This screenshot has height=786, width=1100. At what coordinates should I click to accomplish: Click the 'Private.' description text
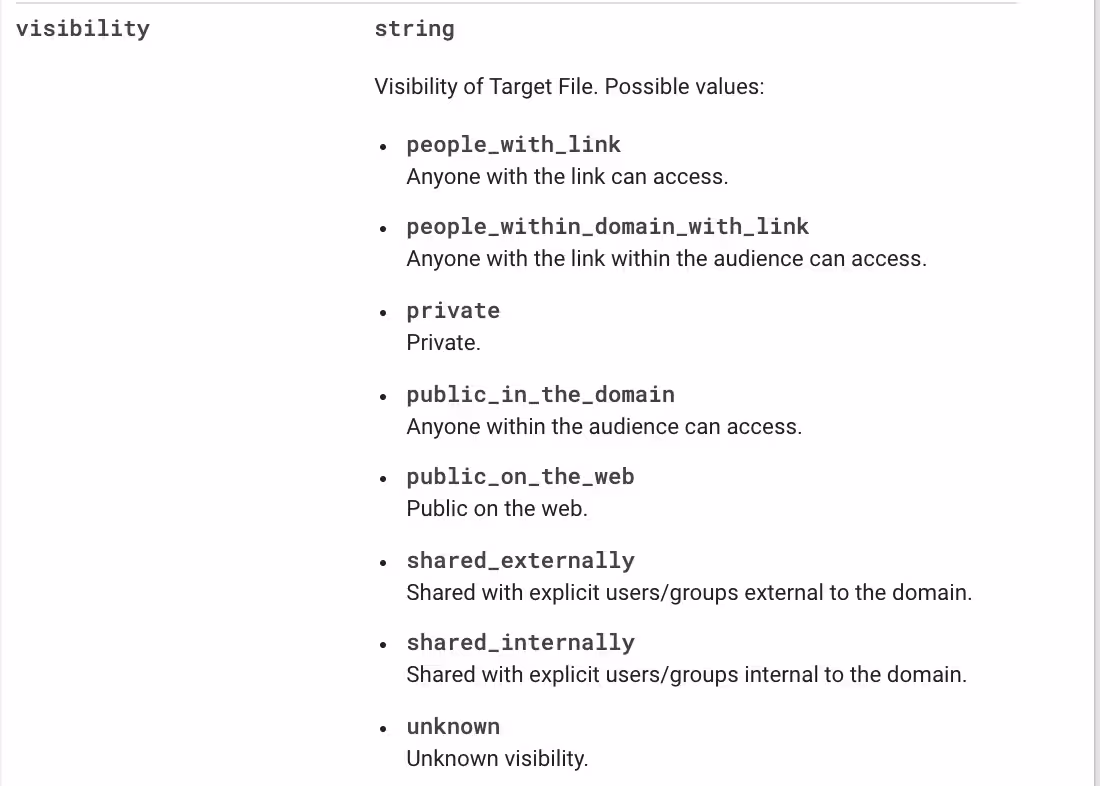[x=443, y=343]
